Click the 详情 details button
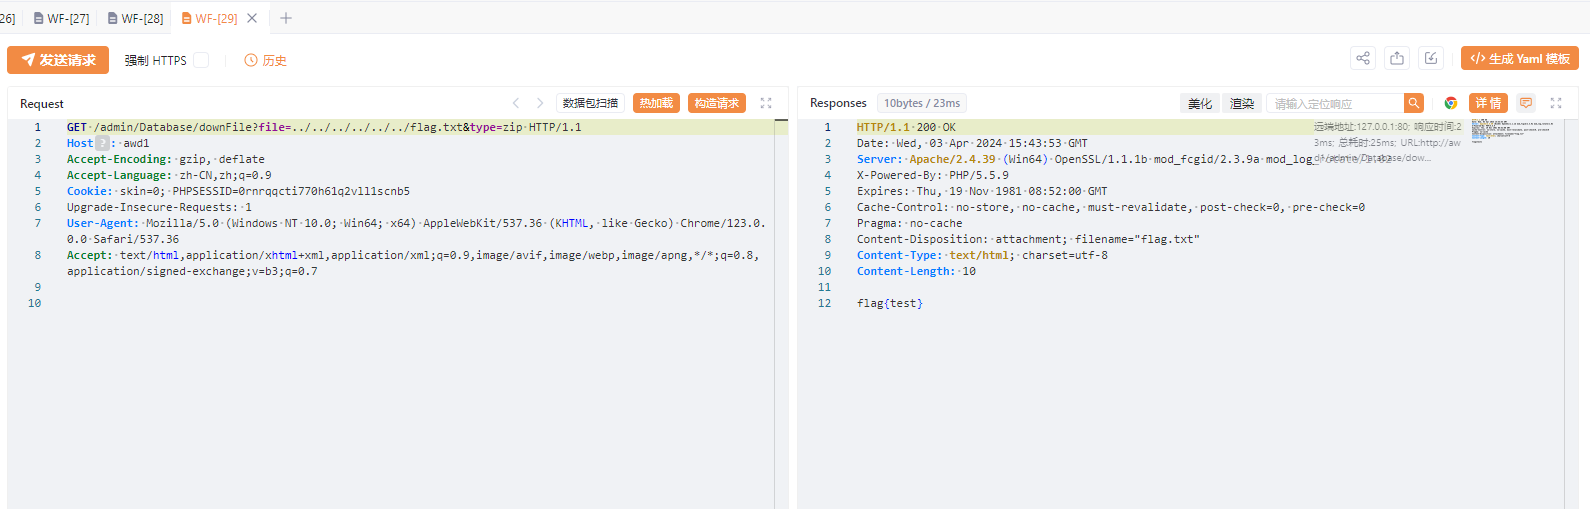Image resolution: width=1590 pixels, height=509 pixels. click(x=1489, y=103)
